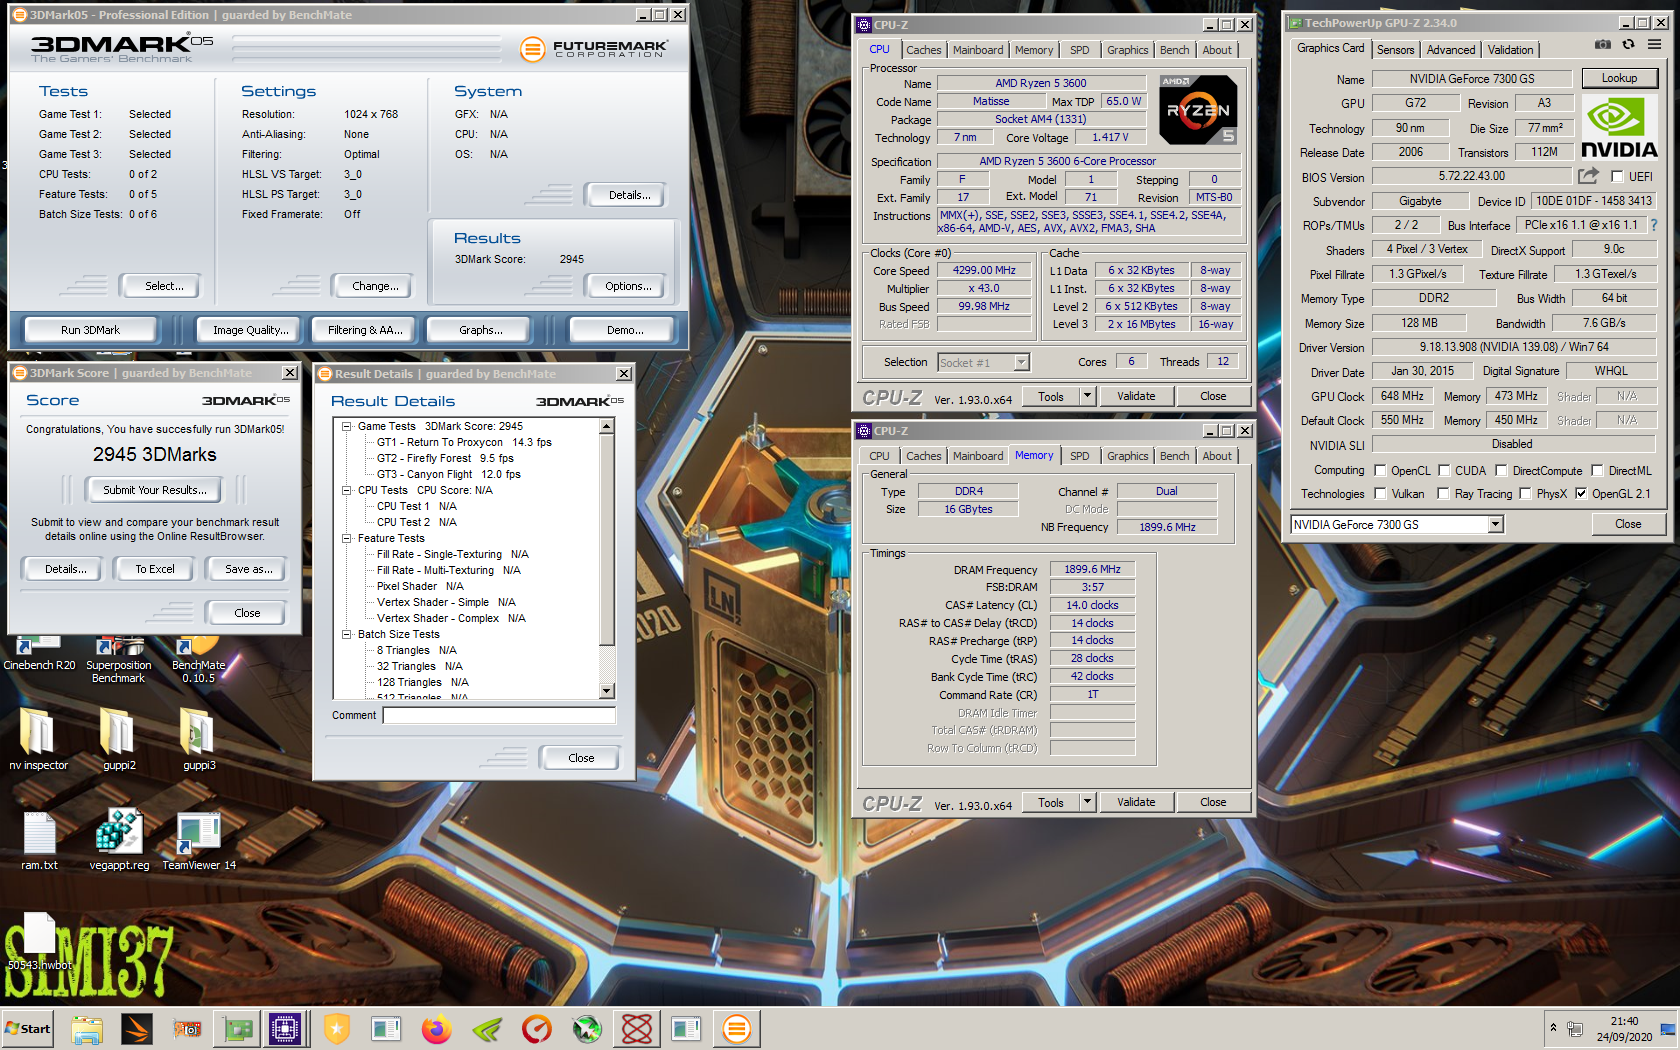Viewport: 1680px width, 1050px height.
Task: Show hidden system tray icons arrow
Action: click(1553, 1027)
